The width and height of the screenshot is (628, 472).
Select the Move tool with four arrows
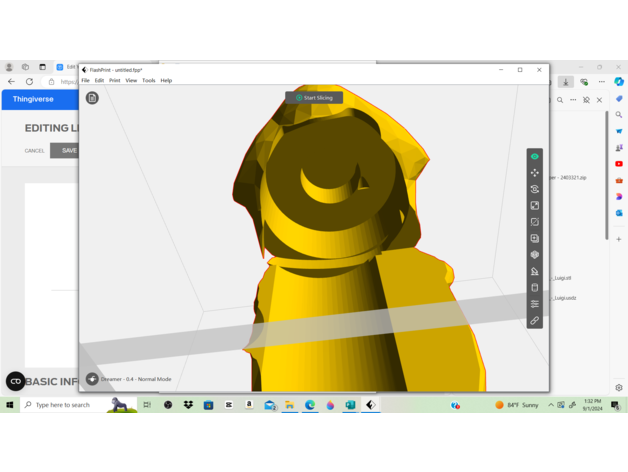(534, 173)
